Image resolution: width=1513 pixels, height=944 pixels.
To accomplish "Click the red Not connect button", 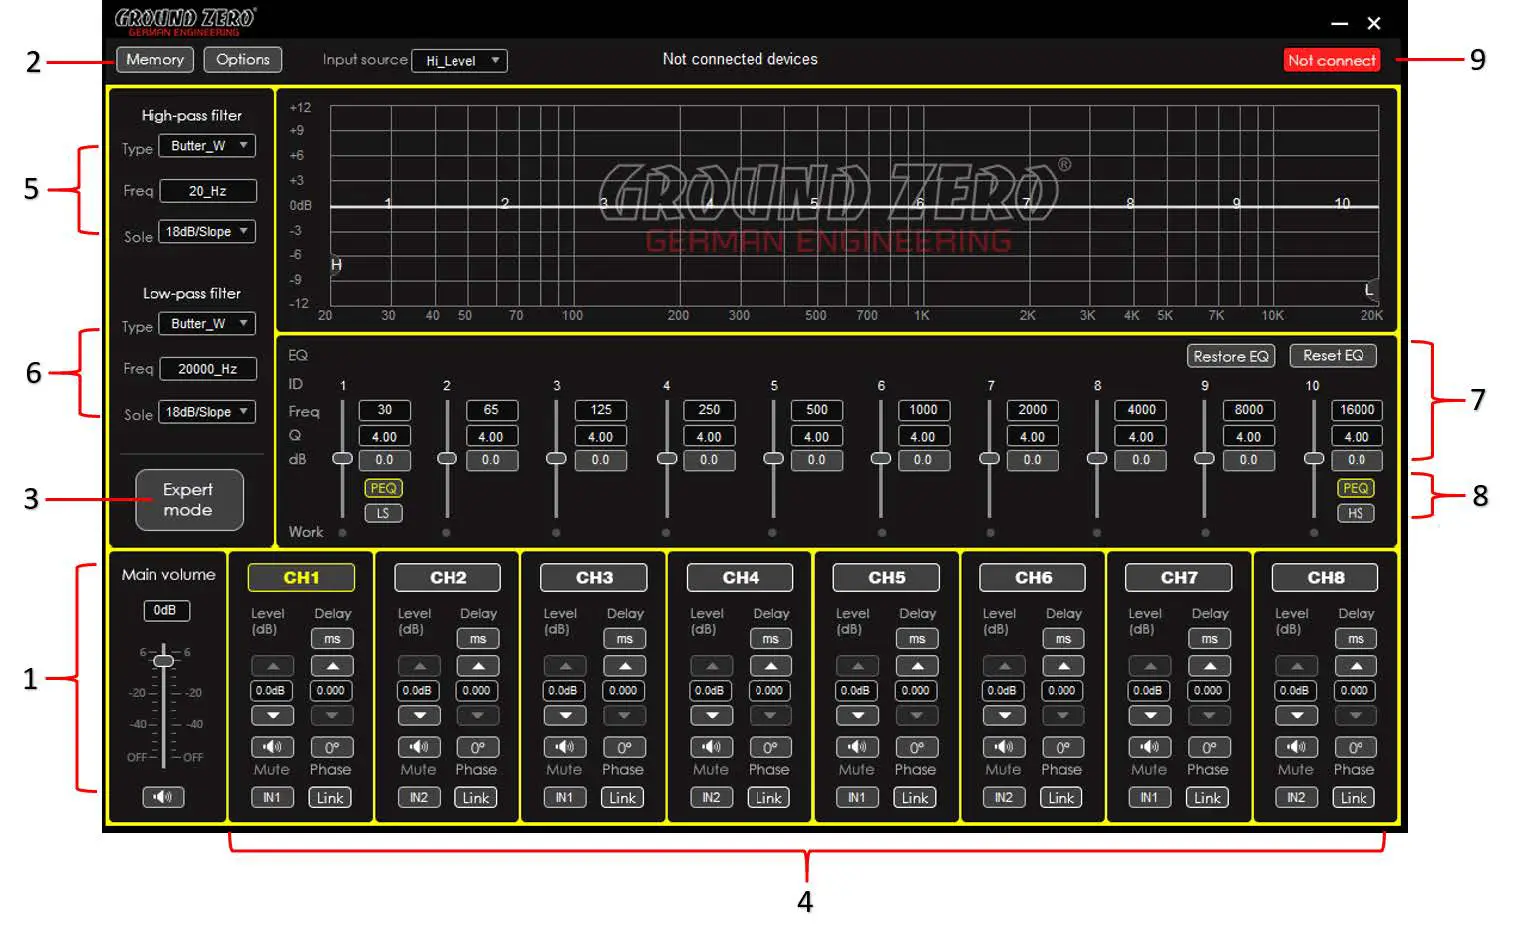I will coord(1332,61).
